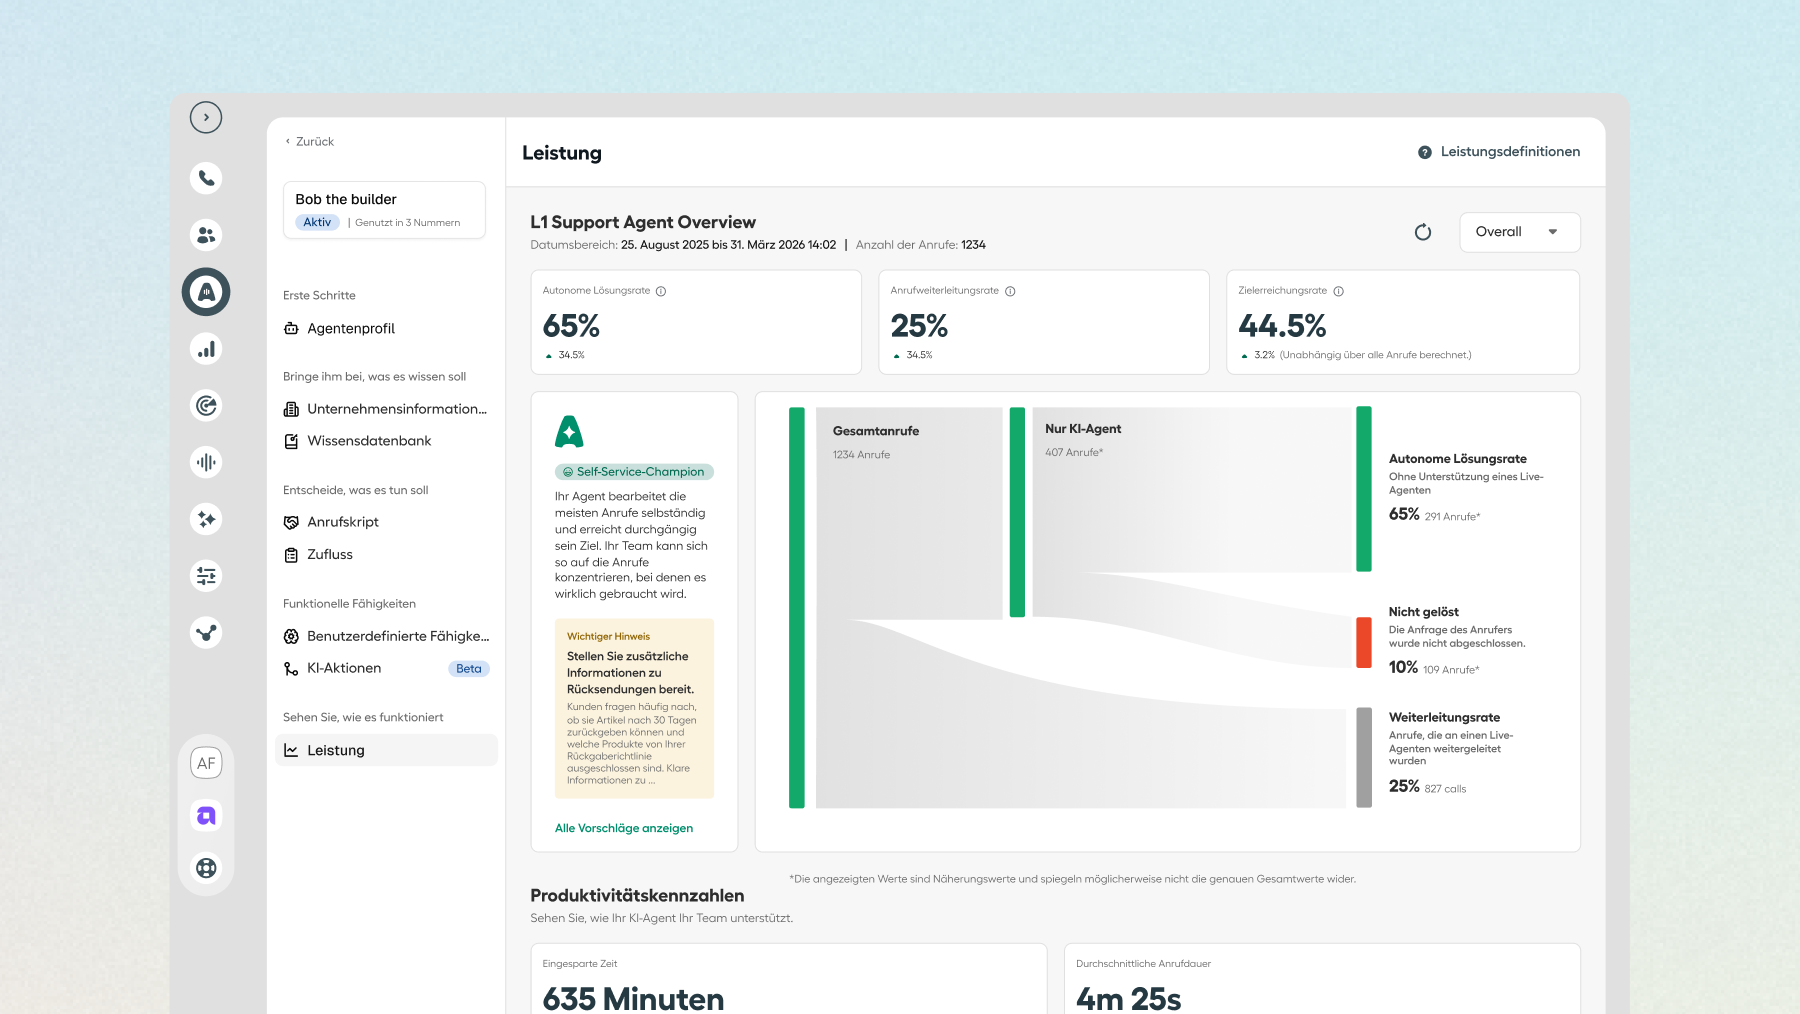The image size is (1800, 1014).
Task: Refresh the L1 Support Agent Overview
Action: (x=1423, y=232)
